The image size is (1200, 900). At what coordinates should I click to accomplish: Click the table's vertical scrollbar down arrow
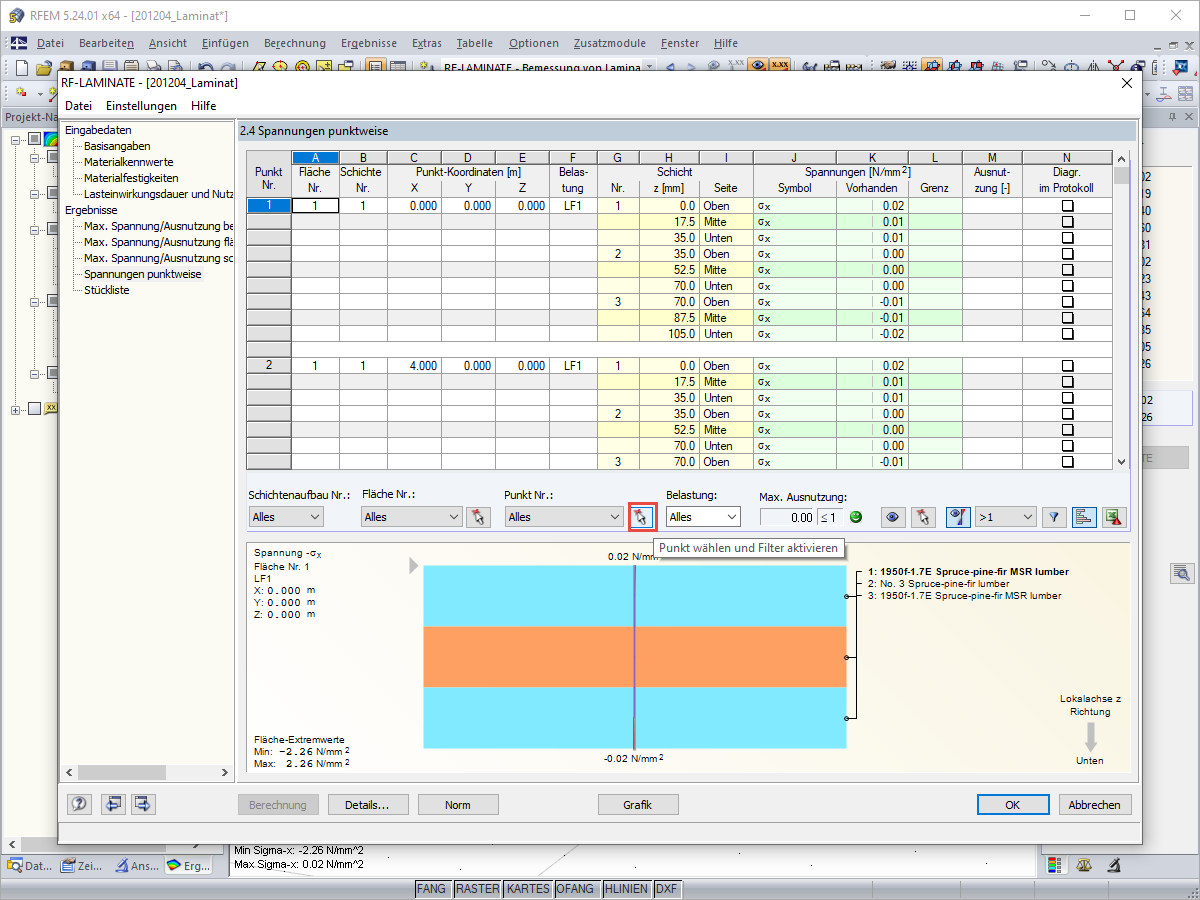coord(1121,462)
